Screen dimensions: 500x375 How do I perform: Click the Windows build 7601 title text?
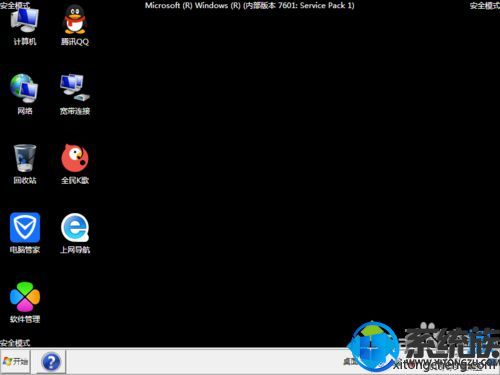(250, 5)
